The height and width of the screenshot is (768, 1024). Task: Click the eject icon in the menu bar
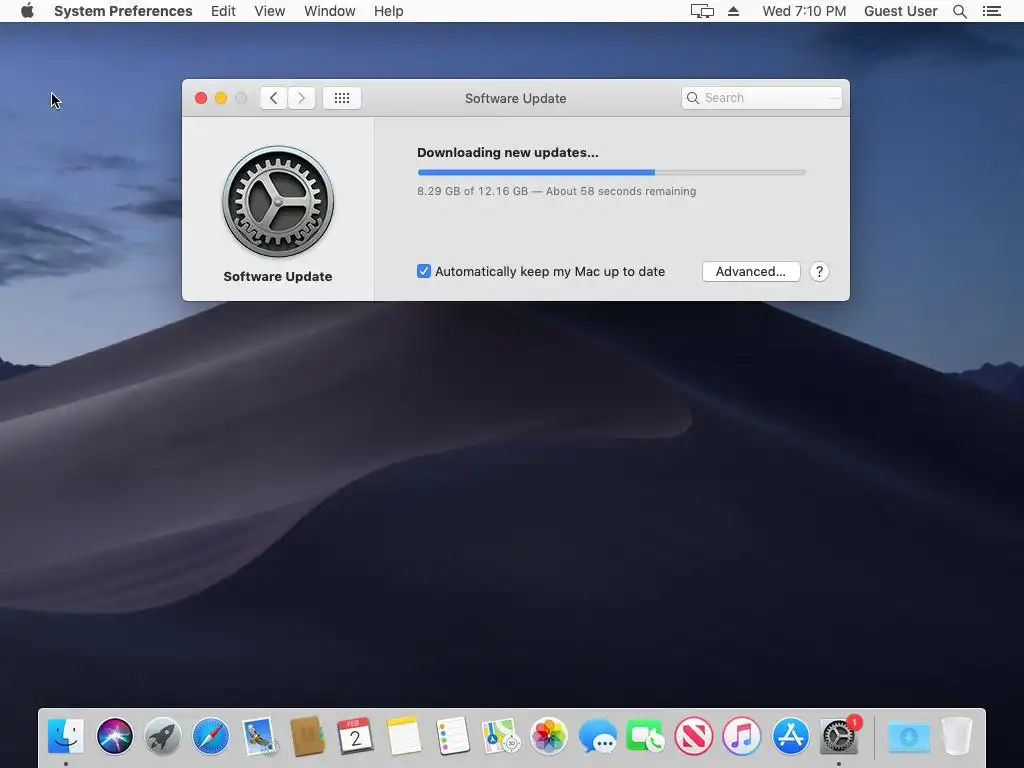733,11
